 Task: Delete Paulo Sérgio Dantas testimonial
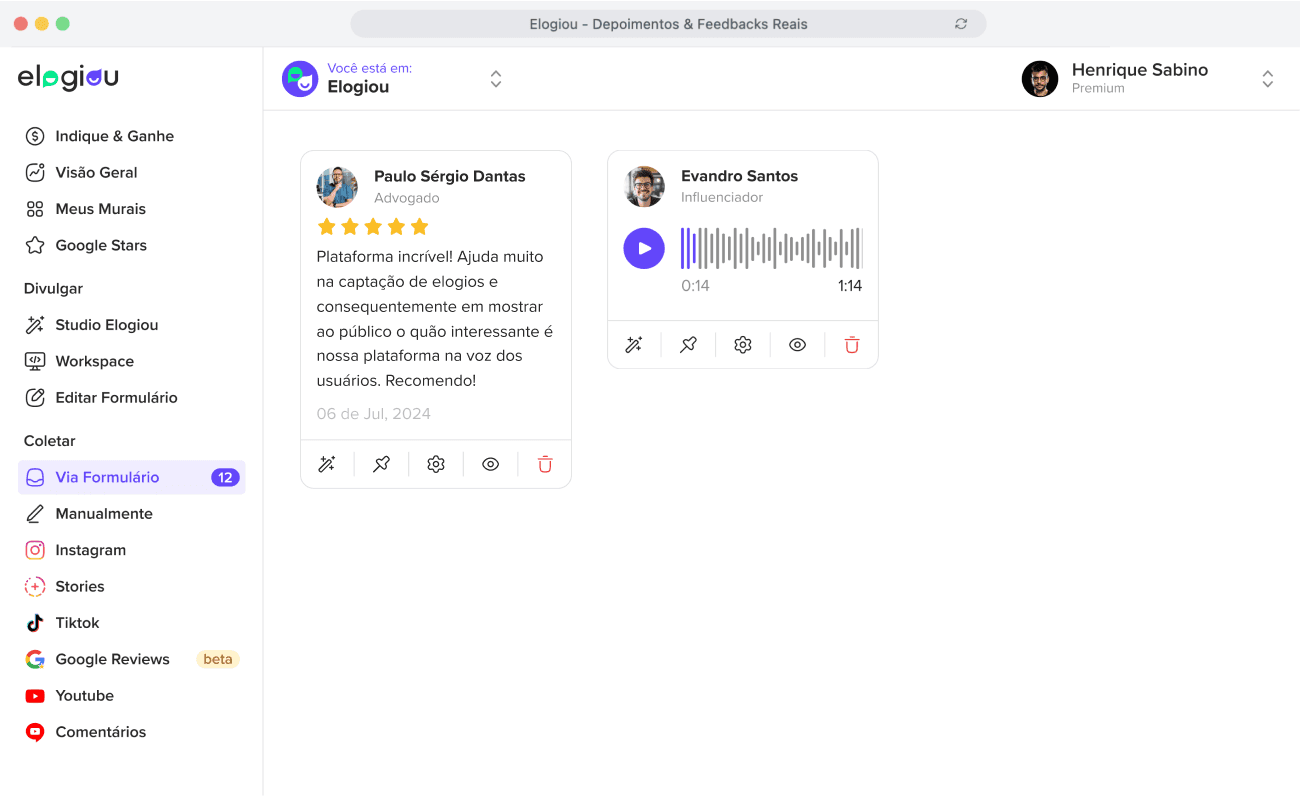pyautogui.click(x=545, y=464)
